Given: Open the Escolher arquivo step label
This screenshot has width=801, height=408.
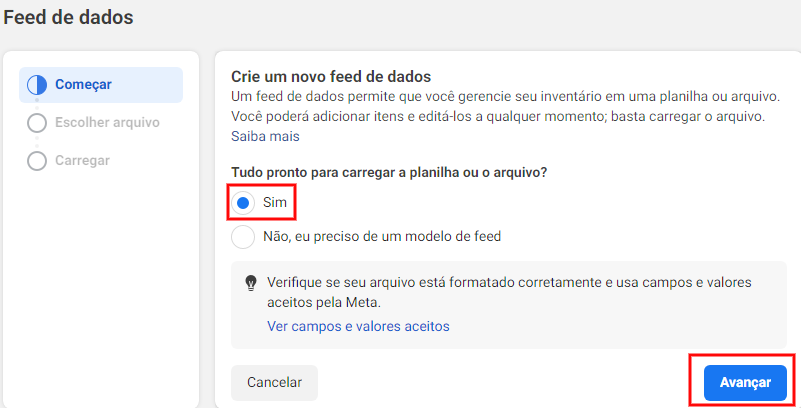Looking at the screenshot, I should click(107, 123).
